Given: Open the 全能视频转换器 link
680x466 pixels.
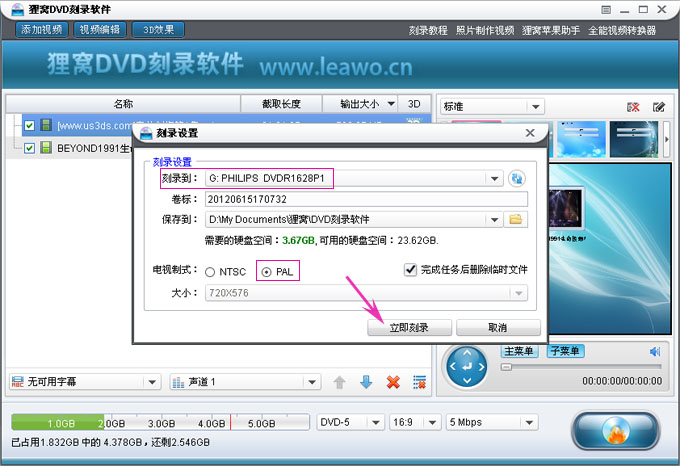Looking at the screenshot, I should (x=622, y=30).
